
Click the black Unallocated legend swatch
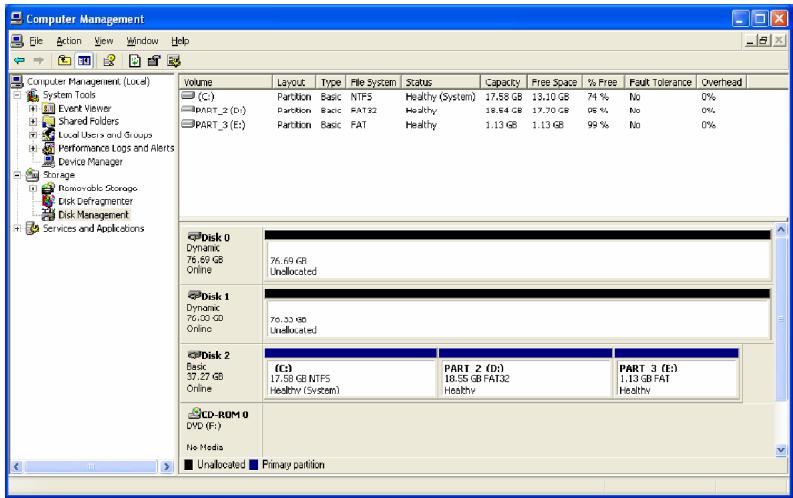[x=189, y=464]
